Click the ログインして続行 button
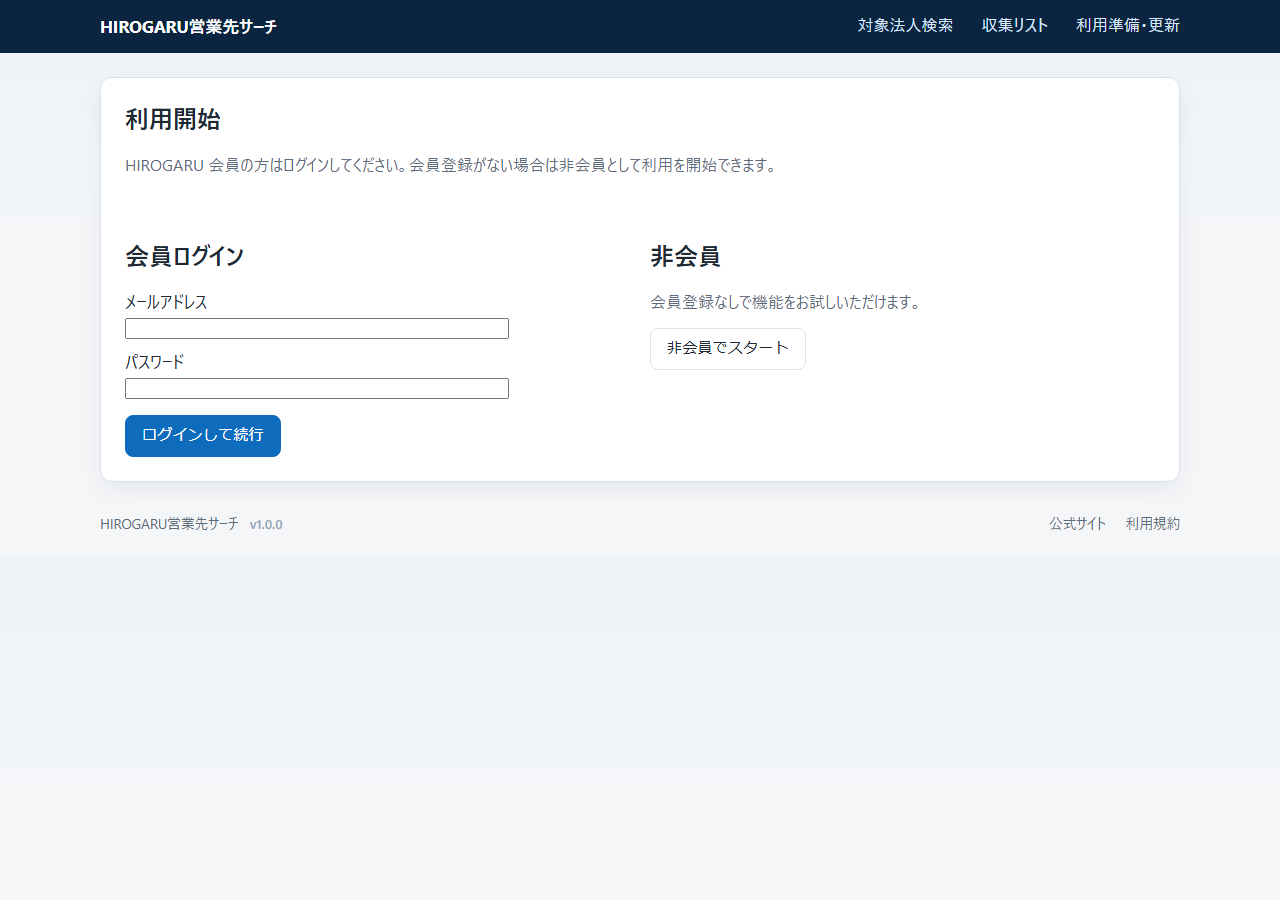This screenshot has height=900, width=1280. click(203, 436)
